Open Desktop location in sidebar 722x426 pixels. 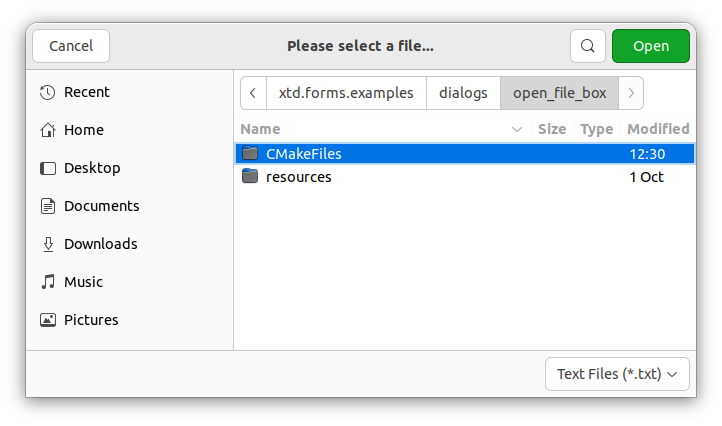tap(91, 168)
